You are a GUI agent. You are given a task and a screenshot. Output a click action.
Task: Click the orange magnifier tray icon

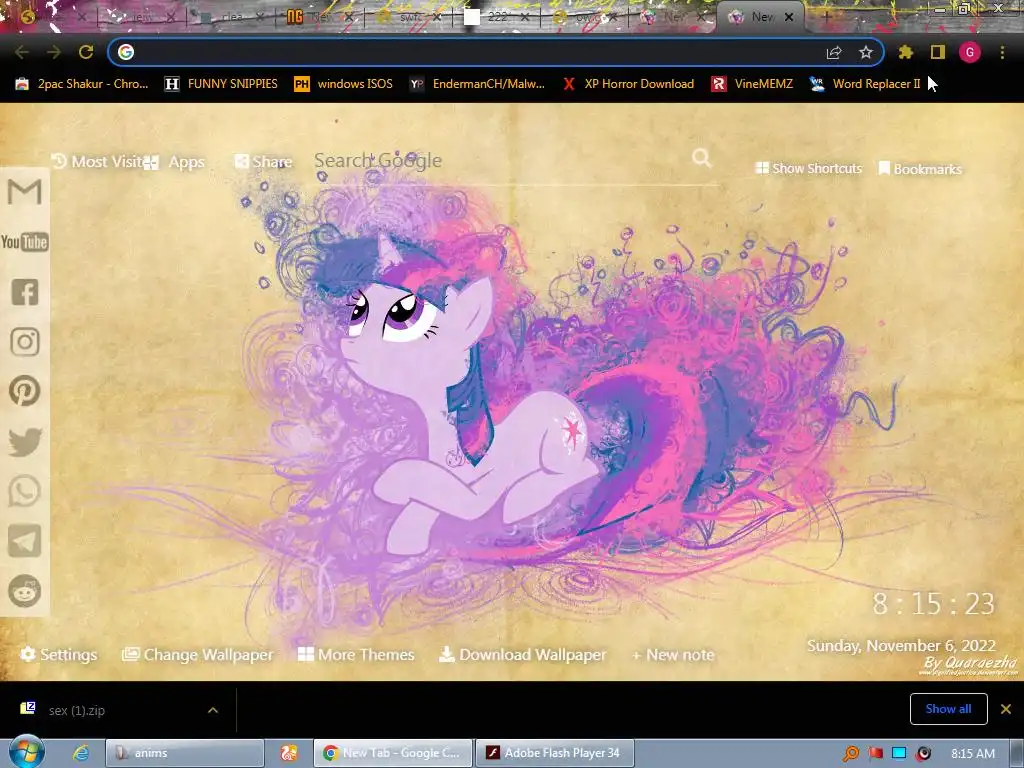click(851, 754)
